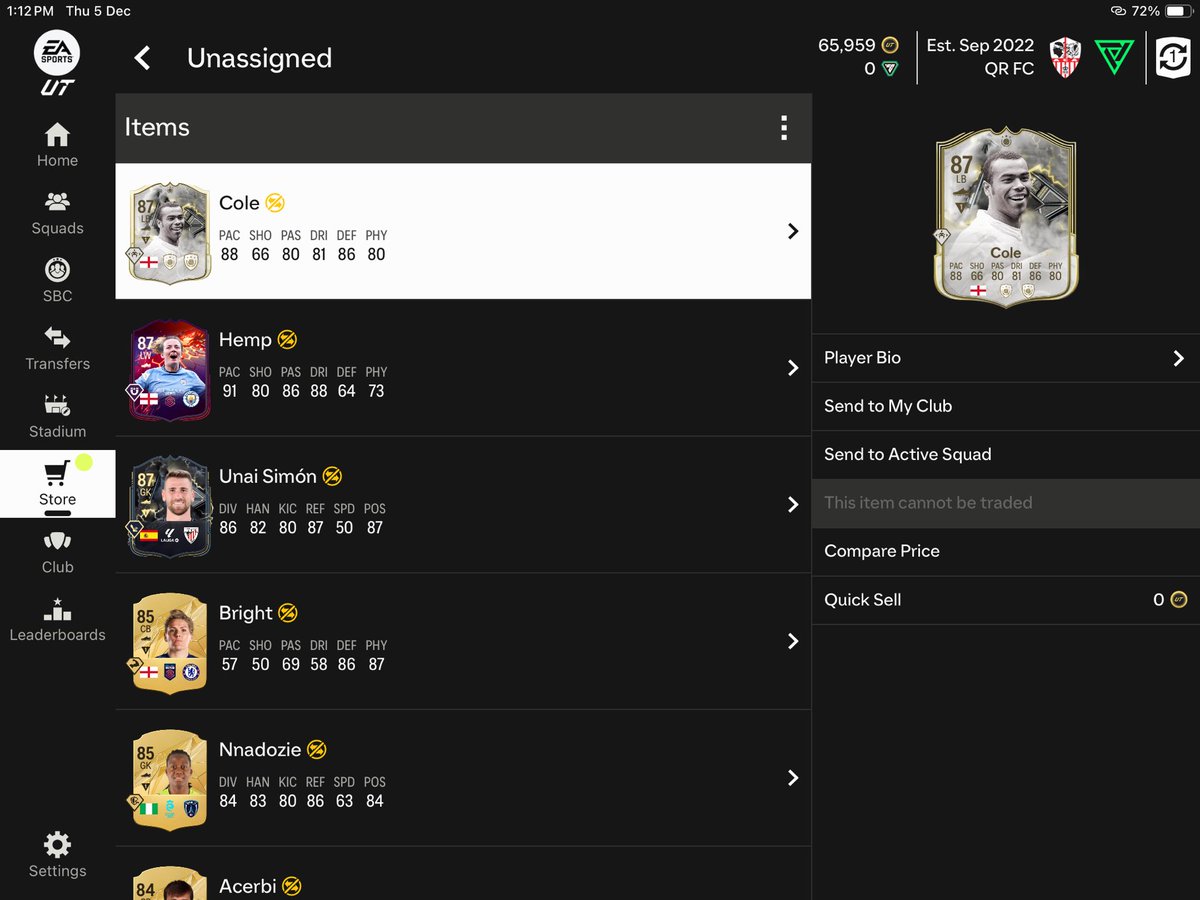Tap the green points icon beside 0

pyautogui.click(x=890, y=69)
